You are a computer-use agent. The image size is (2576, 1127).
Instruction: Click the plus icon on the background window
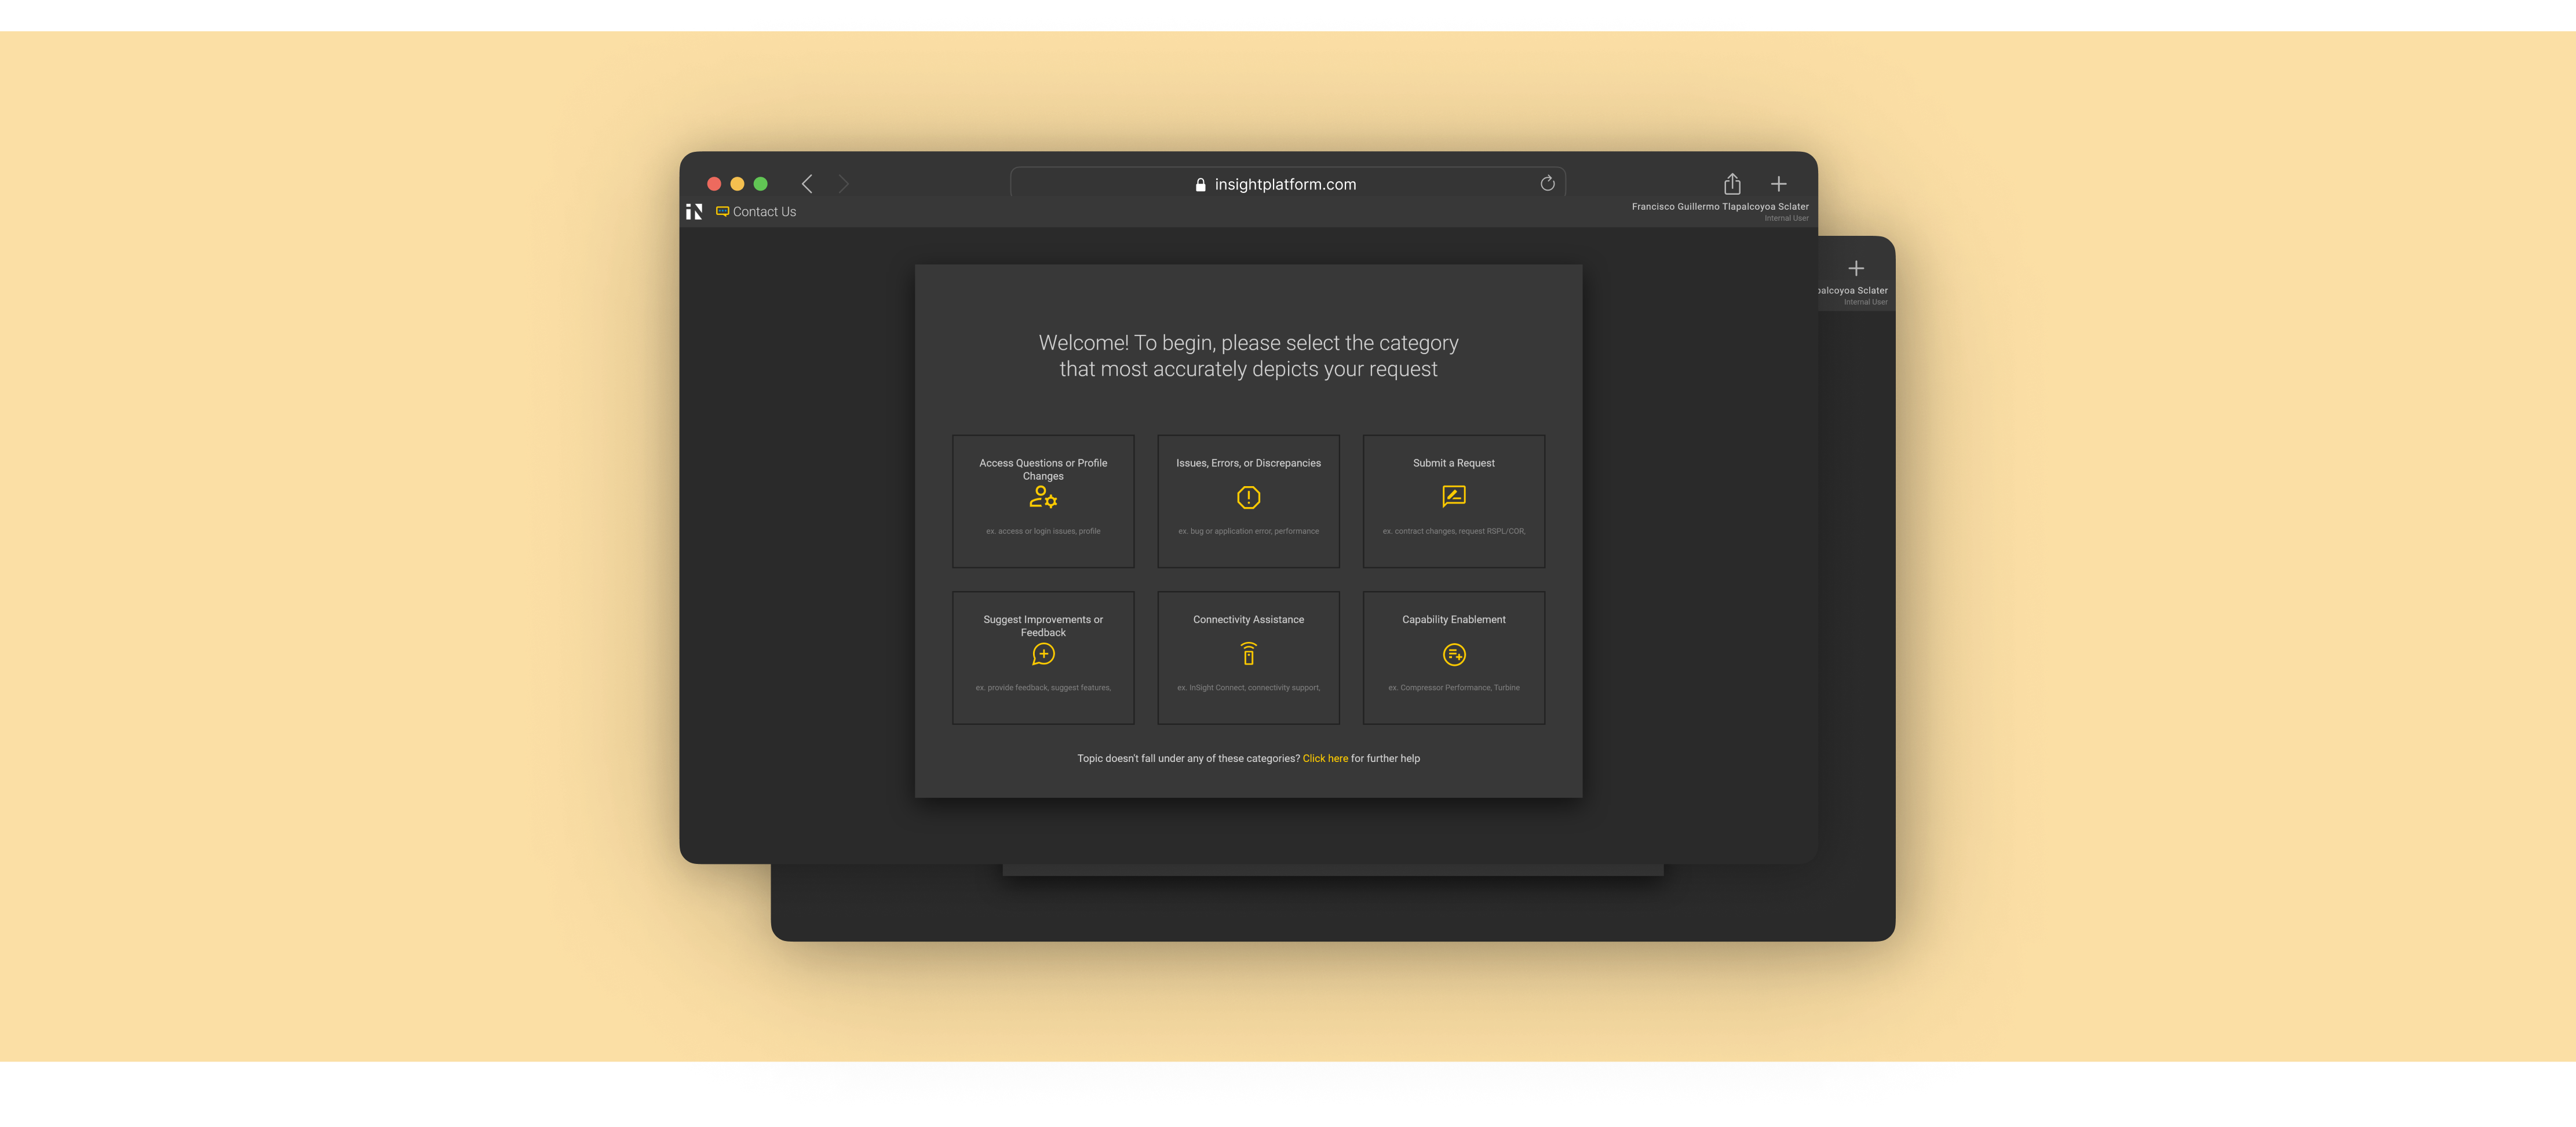pyautogui.click(x=1855, y=268)
